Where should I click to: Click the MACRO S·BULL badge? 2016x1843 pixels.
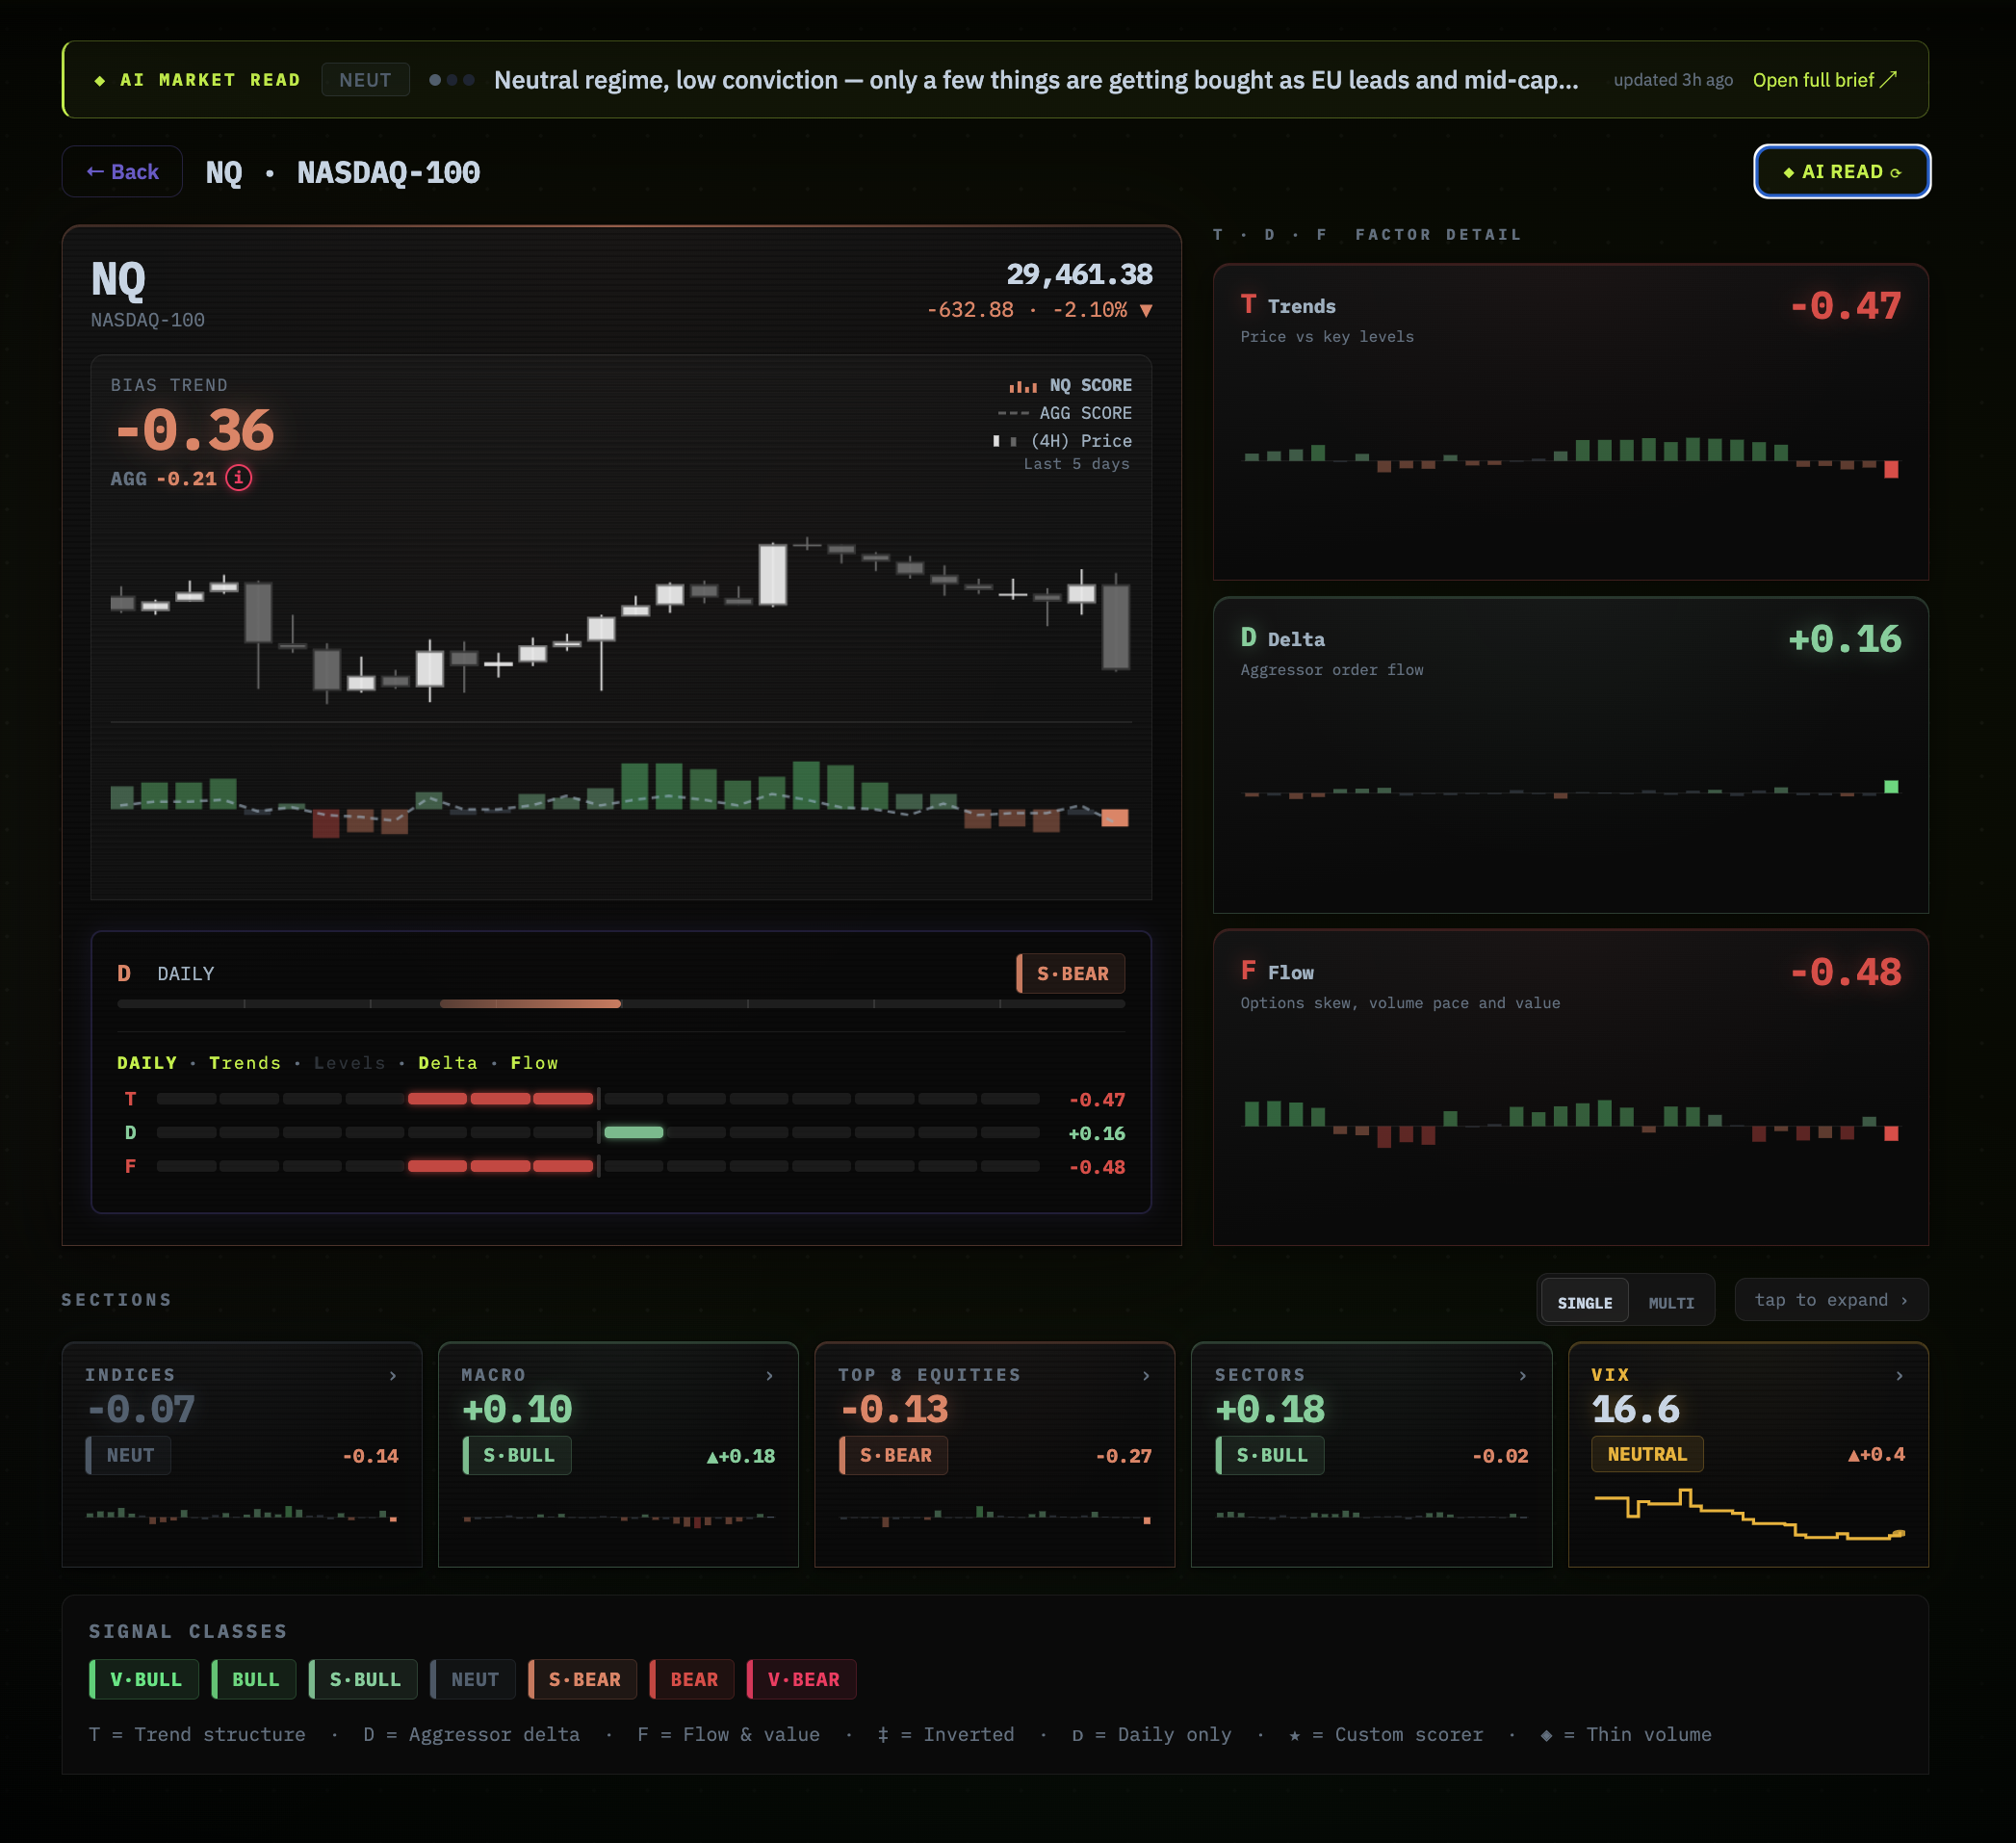tap(517, 1455)
